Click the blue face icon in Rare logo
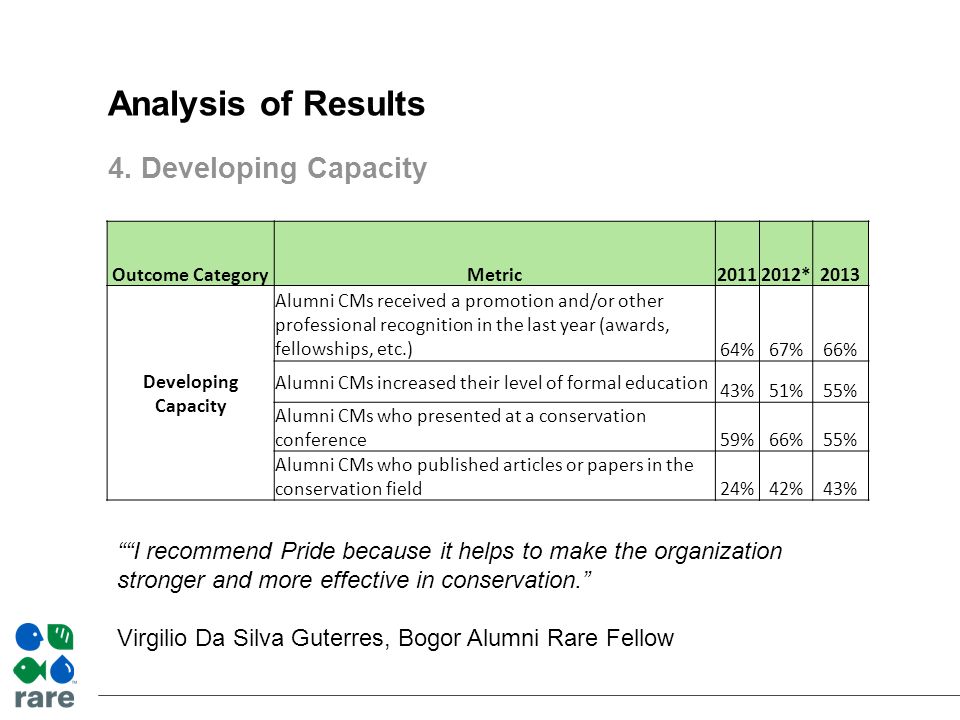 click(29, 637)
